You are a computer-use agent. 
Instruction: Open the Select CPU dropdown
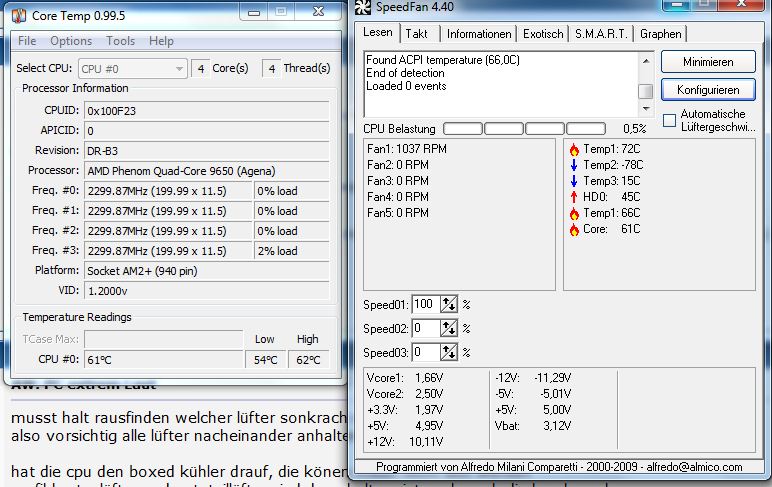[x=132, y=69]
